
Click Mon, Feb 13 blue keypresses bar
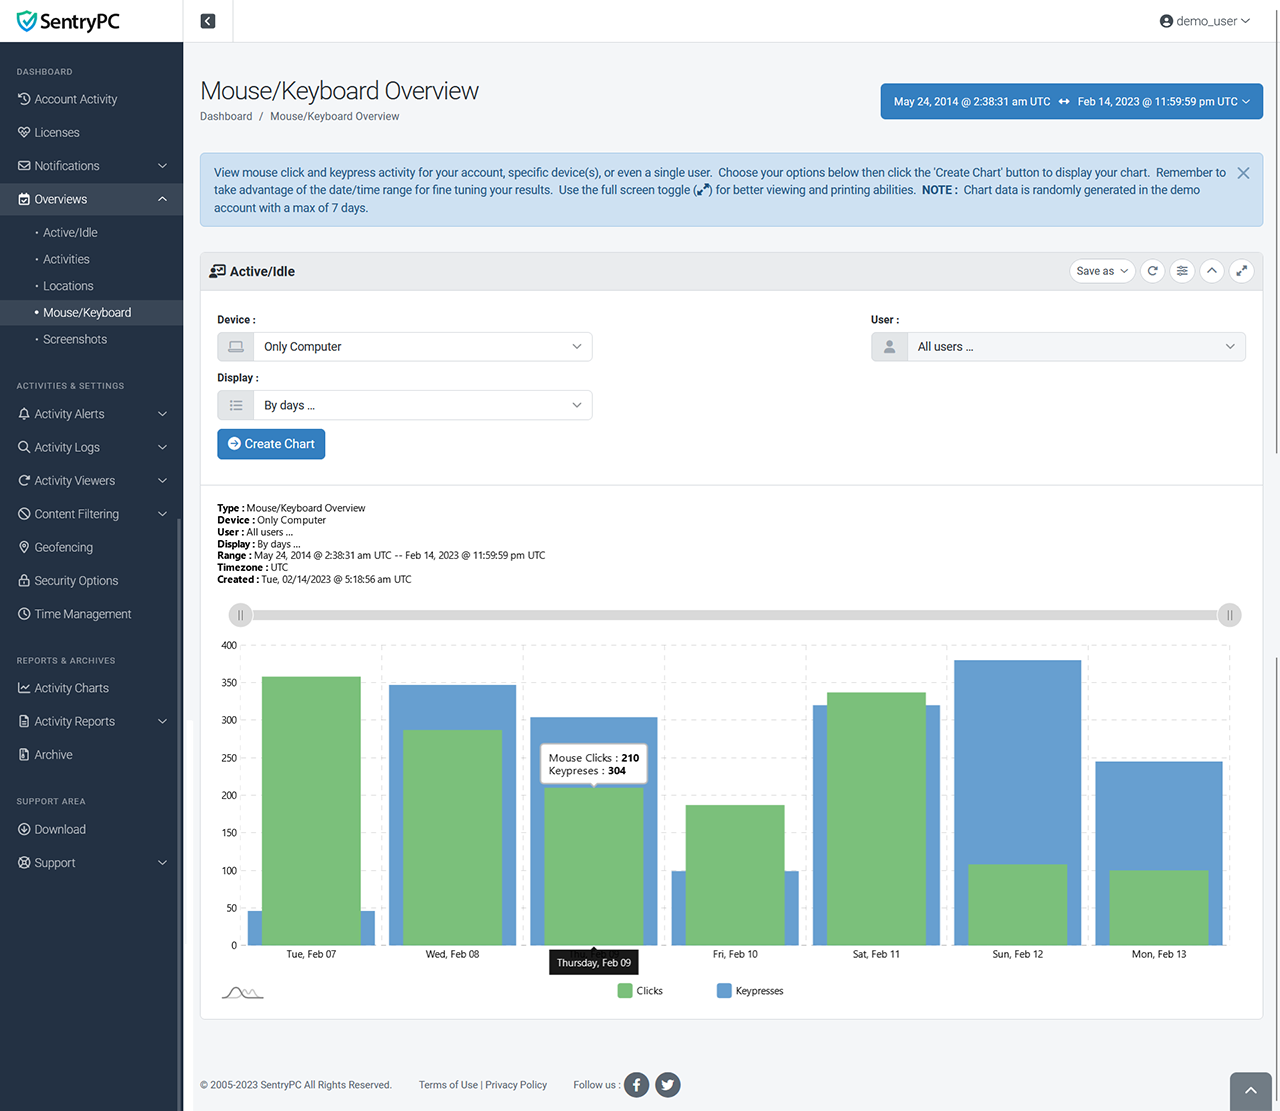coord(1159,815)
